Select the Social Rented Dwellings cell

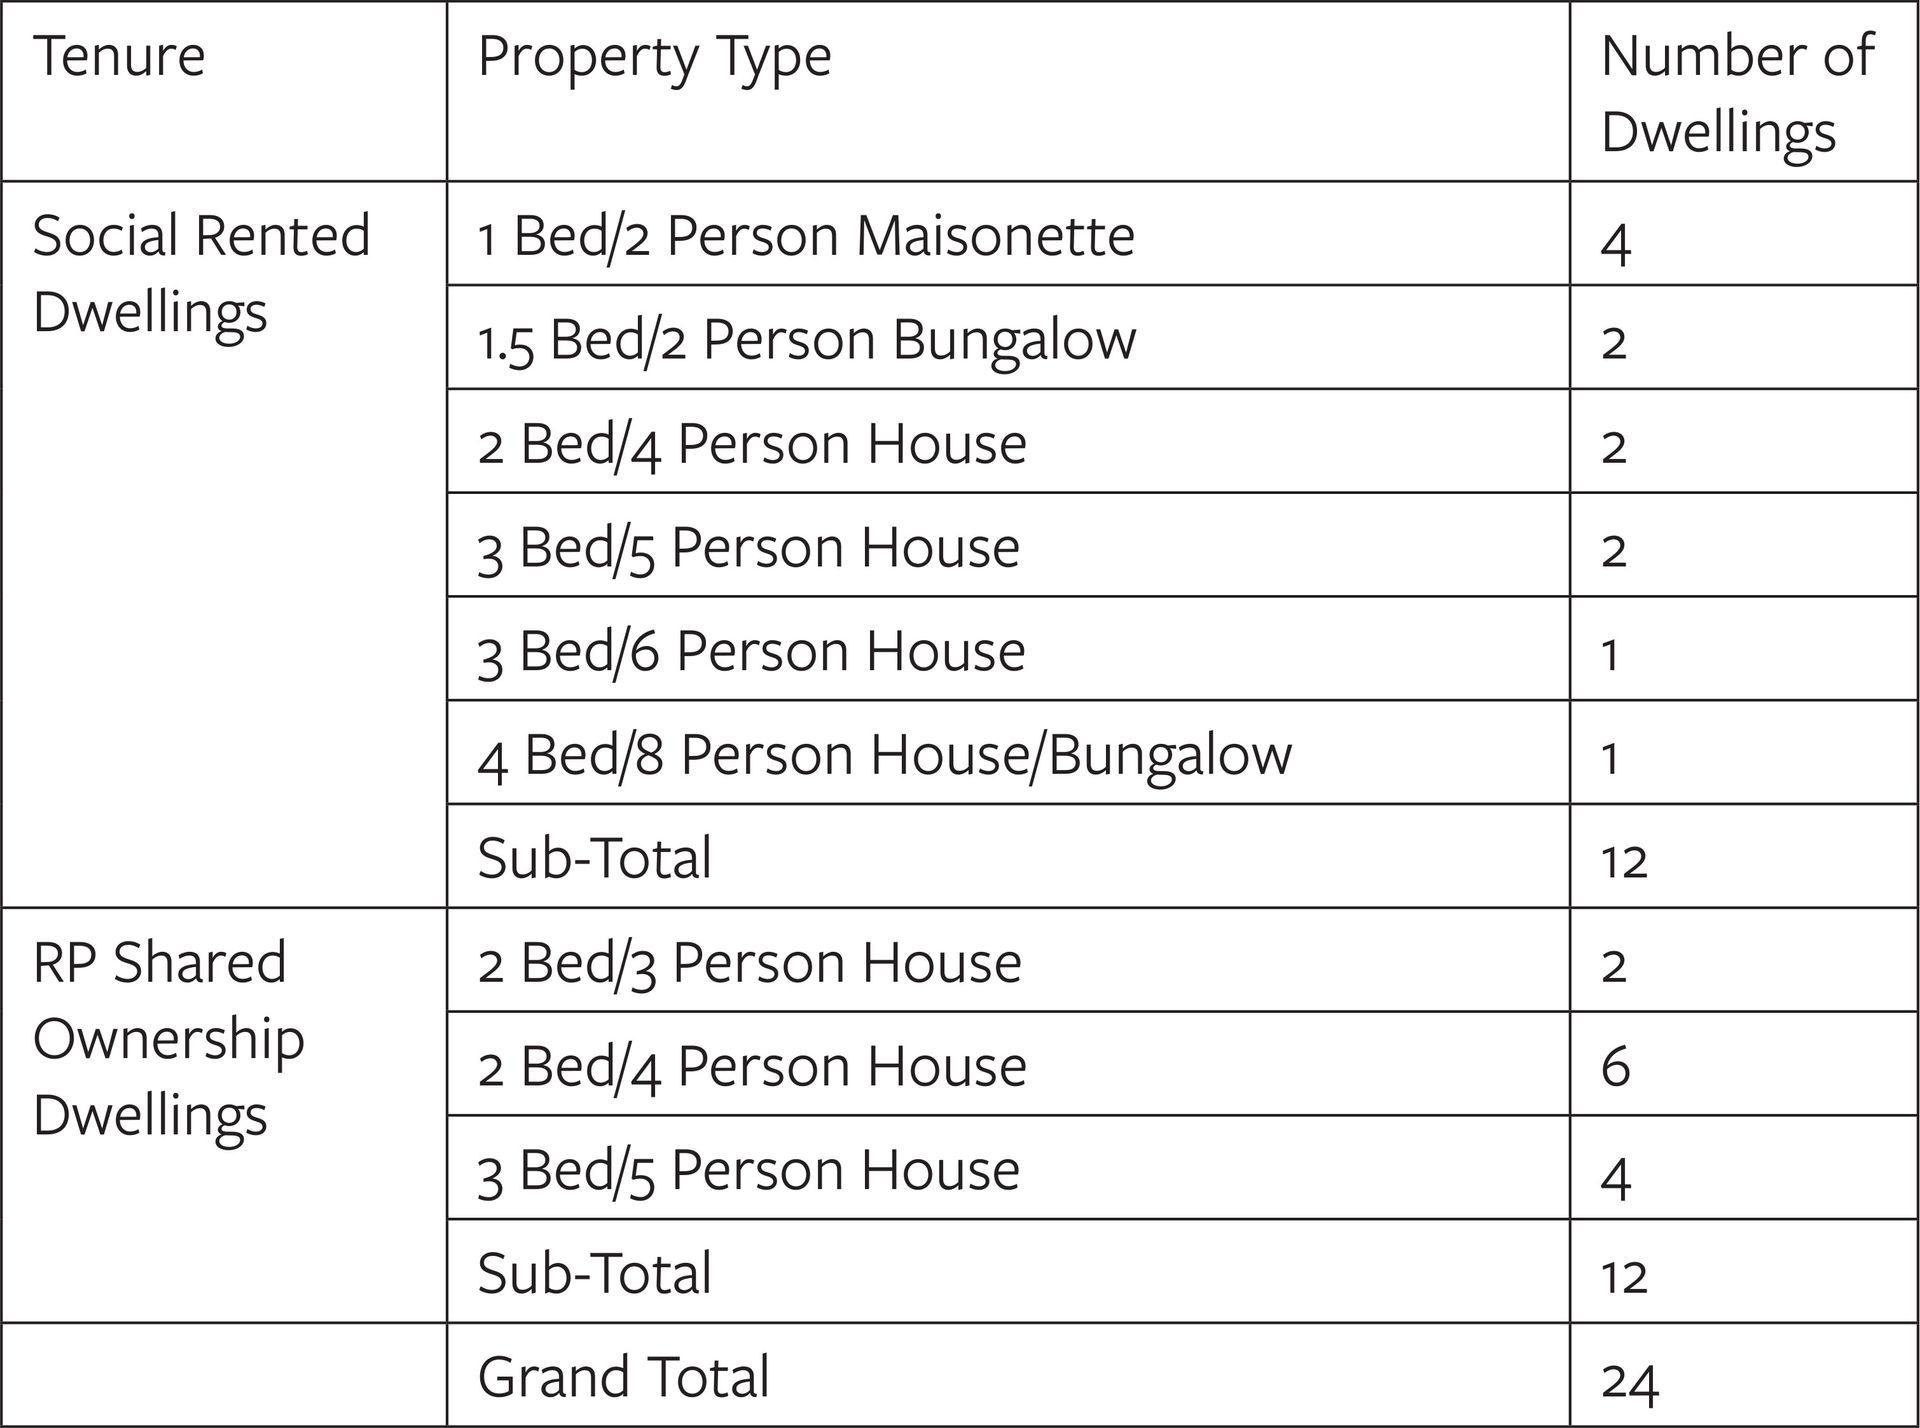[224, 544]
